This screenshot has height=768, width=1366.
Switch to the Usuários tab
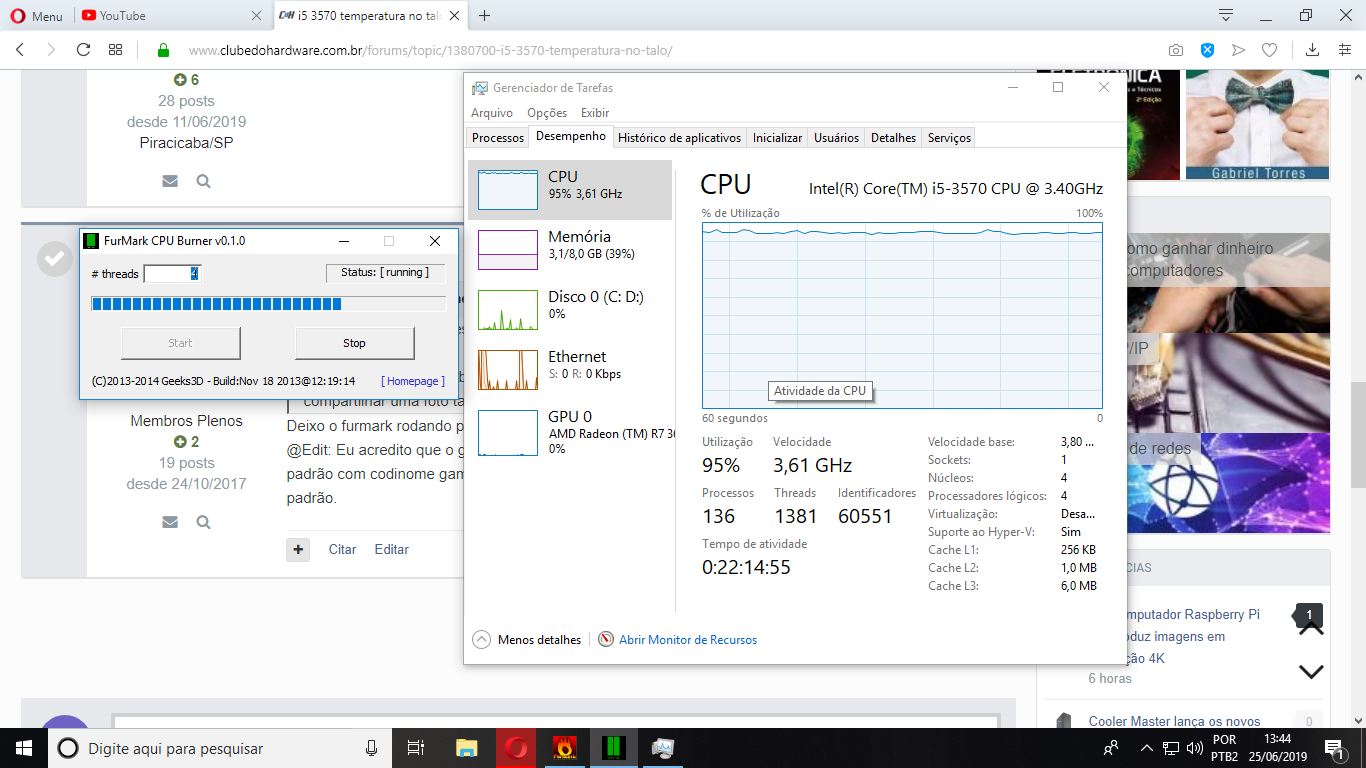836,138
